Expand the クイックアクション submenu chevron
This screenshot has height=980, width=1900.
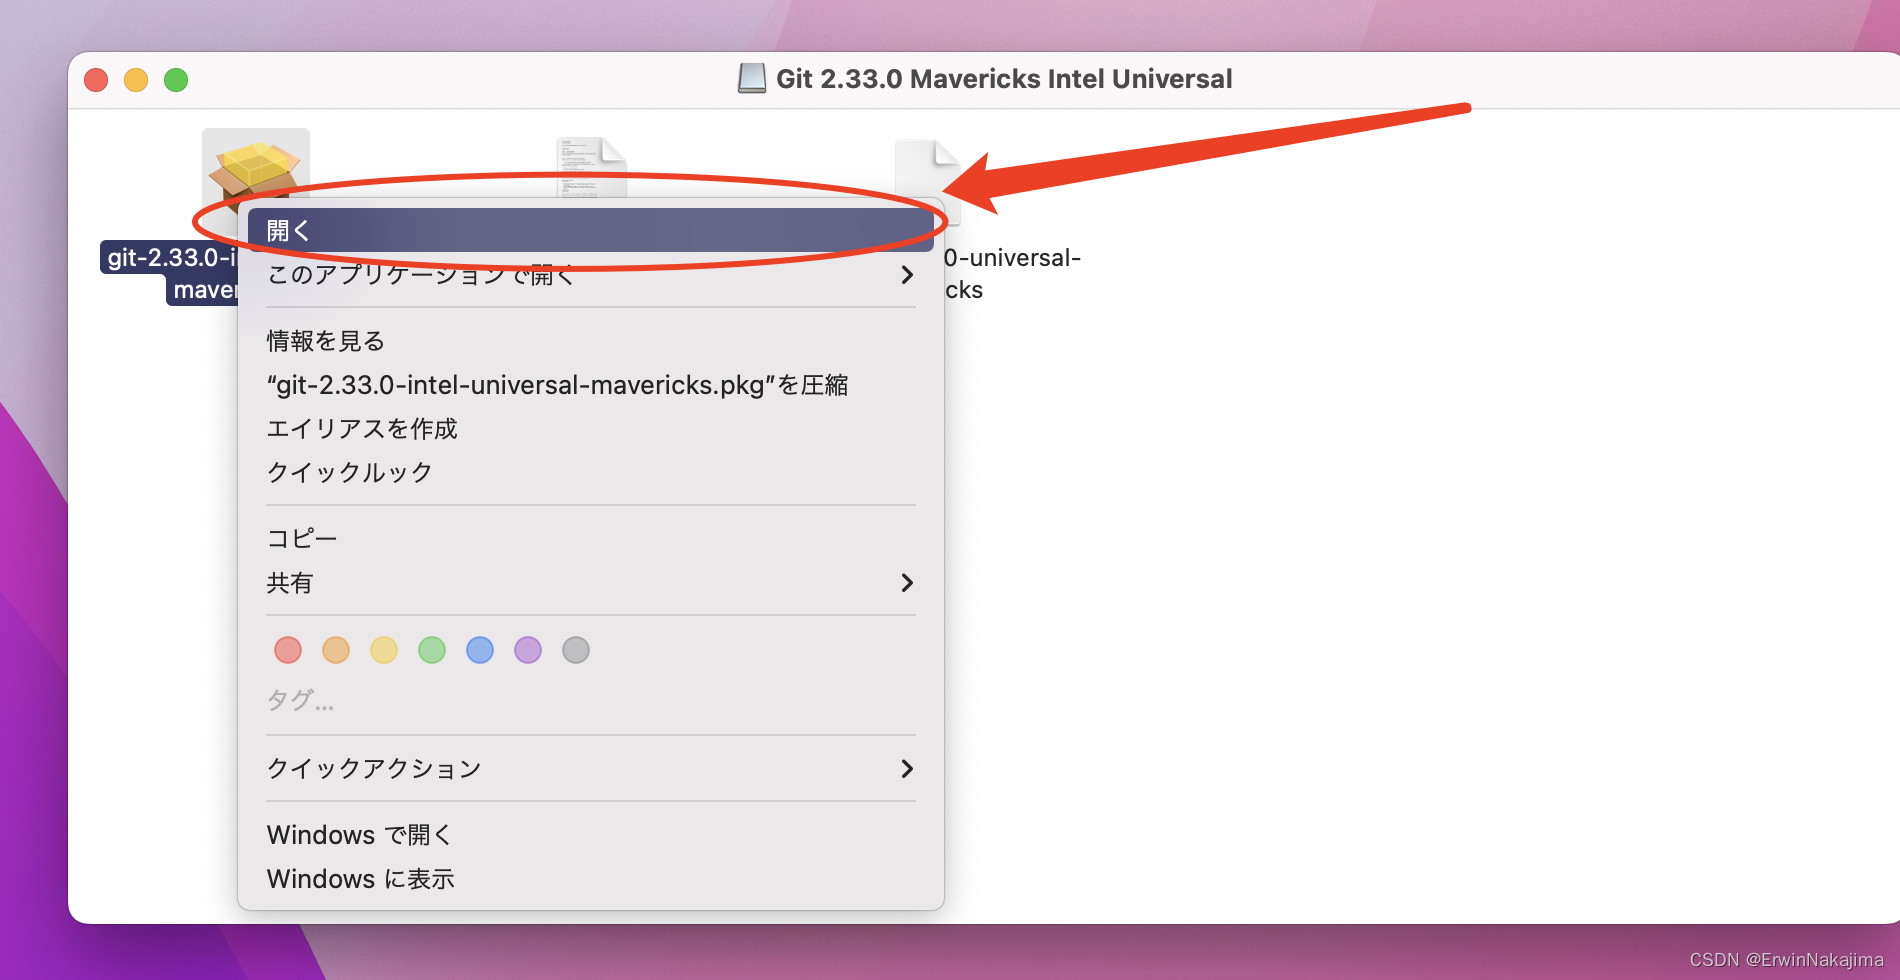click(907, 768)
